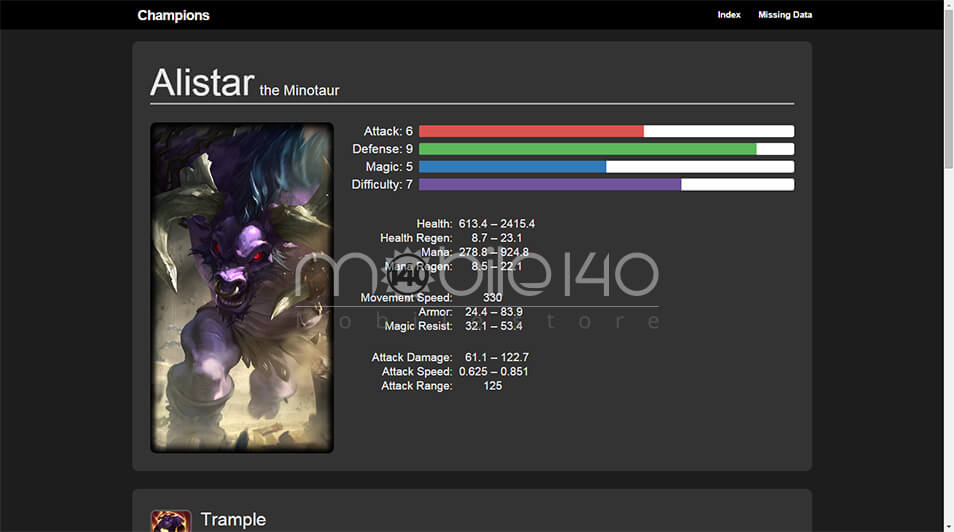
Task: Click the subtitle "the Minotaur"
Action: click(x=299, y=90)
